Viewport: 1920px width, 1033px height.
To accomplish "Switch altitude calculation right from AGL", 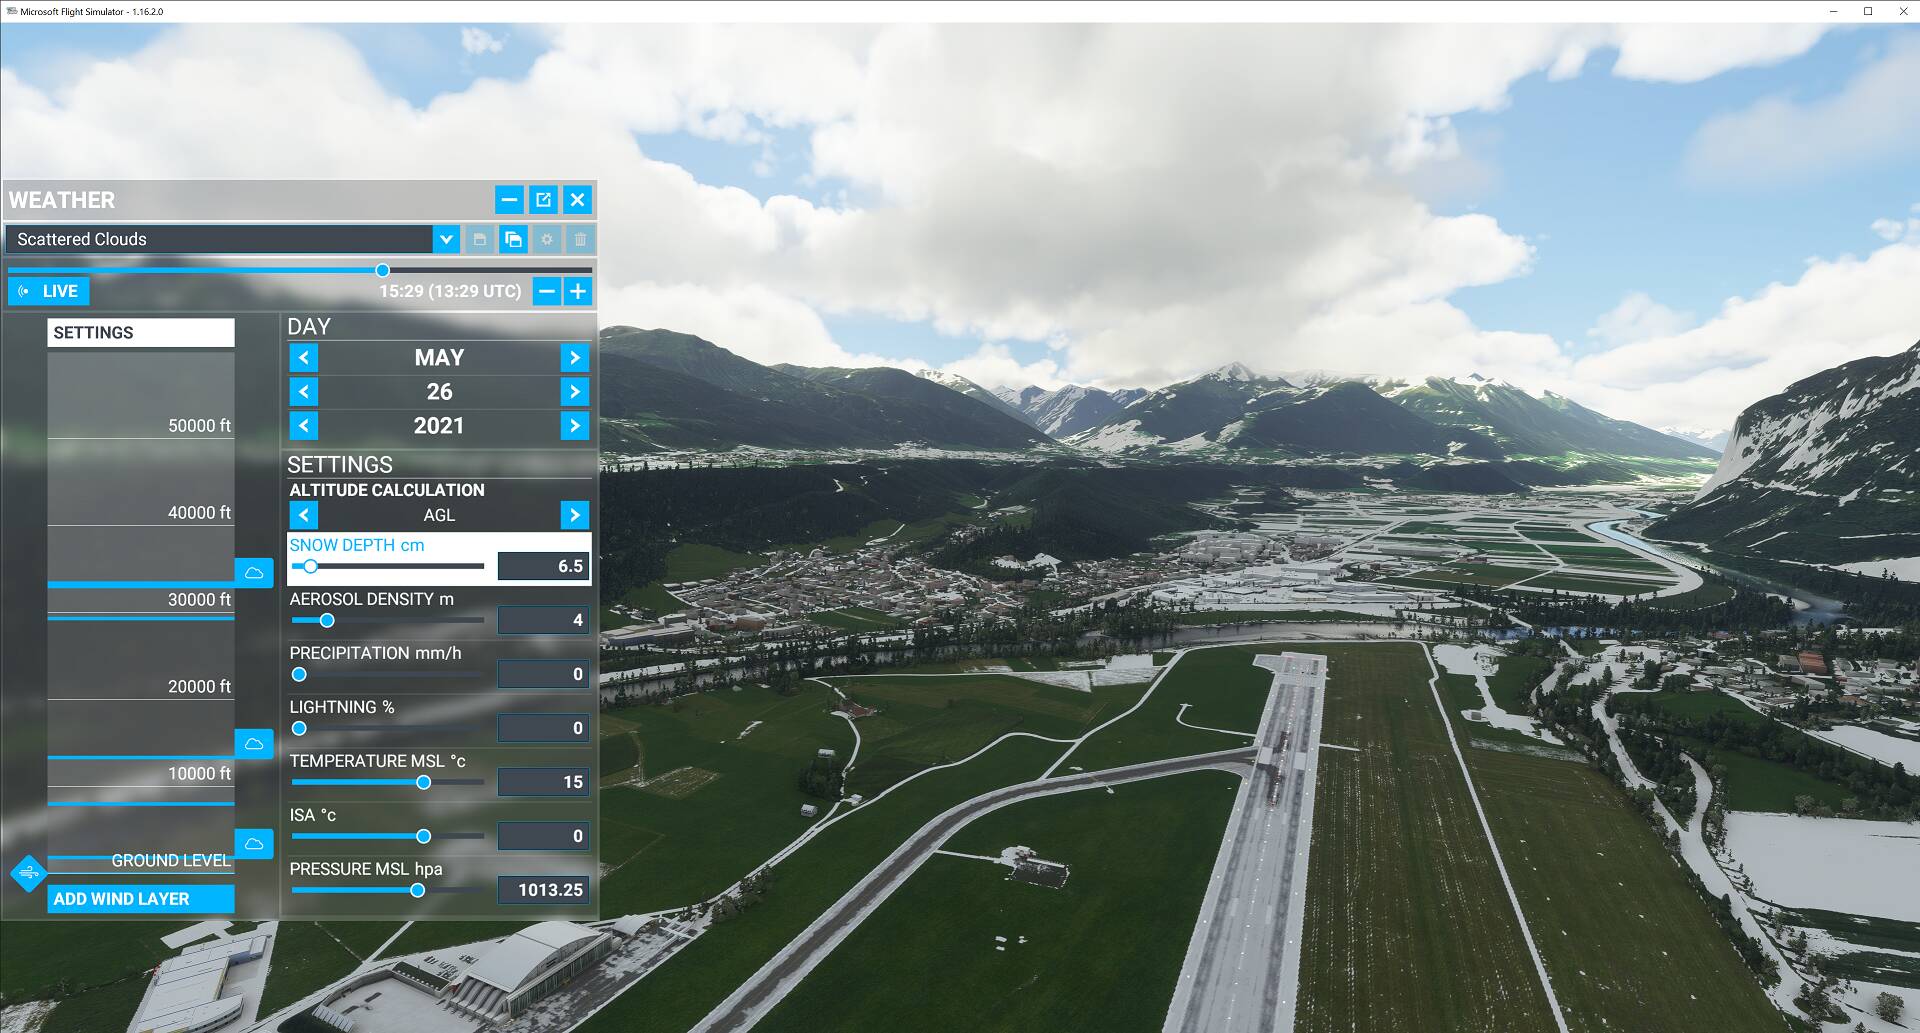I will coord(574,515).
